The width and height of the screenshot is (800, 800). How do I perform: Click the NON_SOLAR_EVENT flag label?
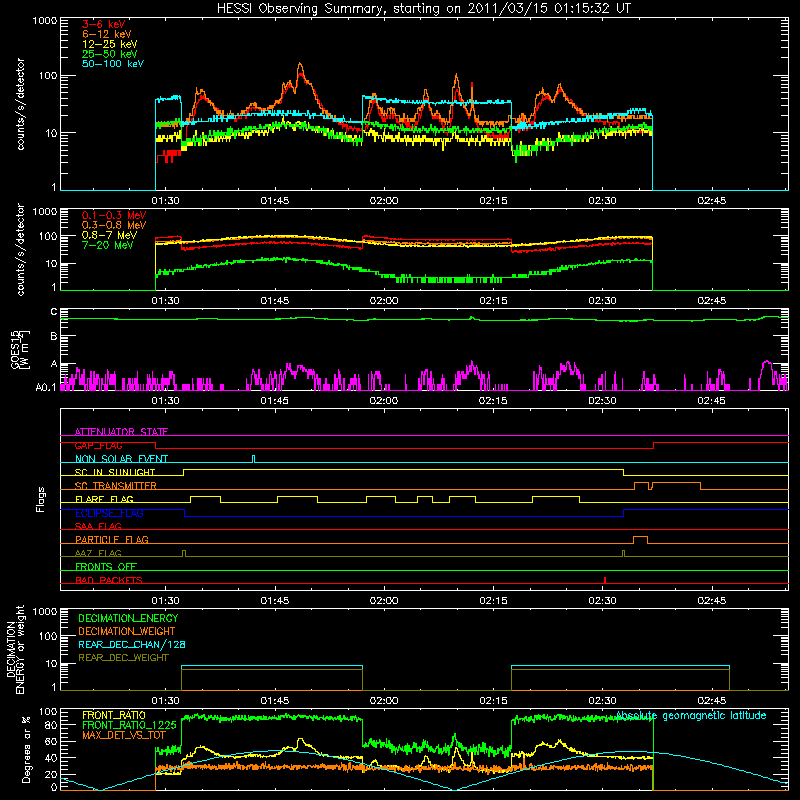point(121,459)
